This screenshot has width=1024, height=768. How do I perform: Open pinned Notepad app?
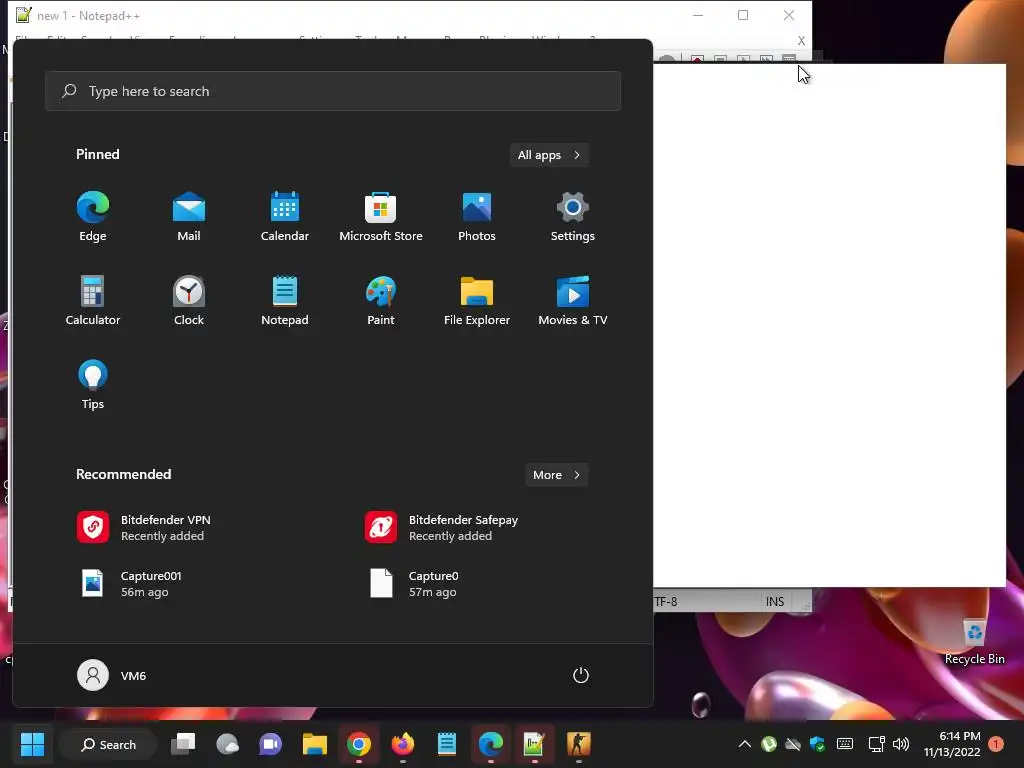coord(285,300)
